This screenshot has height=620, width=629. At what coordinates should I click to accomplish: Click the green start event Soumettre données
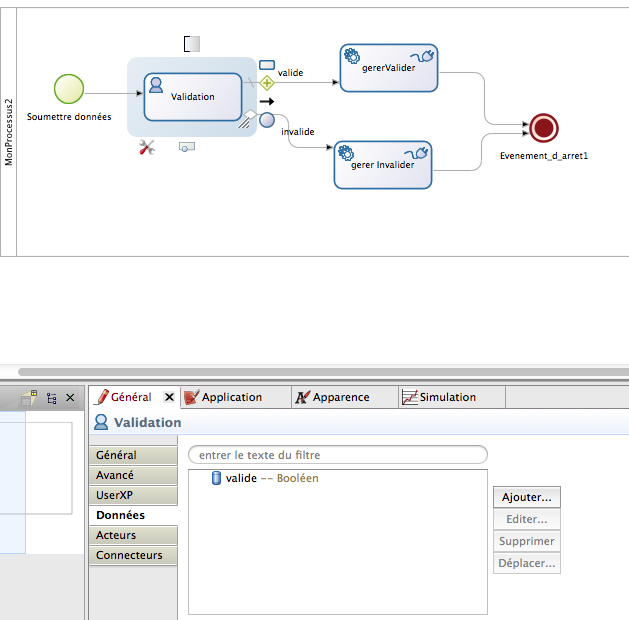tap(69, 89)
